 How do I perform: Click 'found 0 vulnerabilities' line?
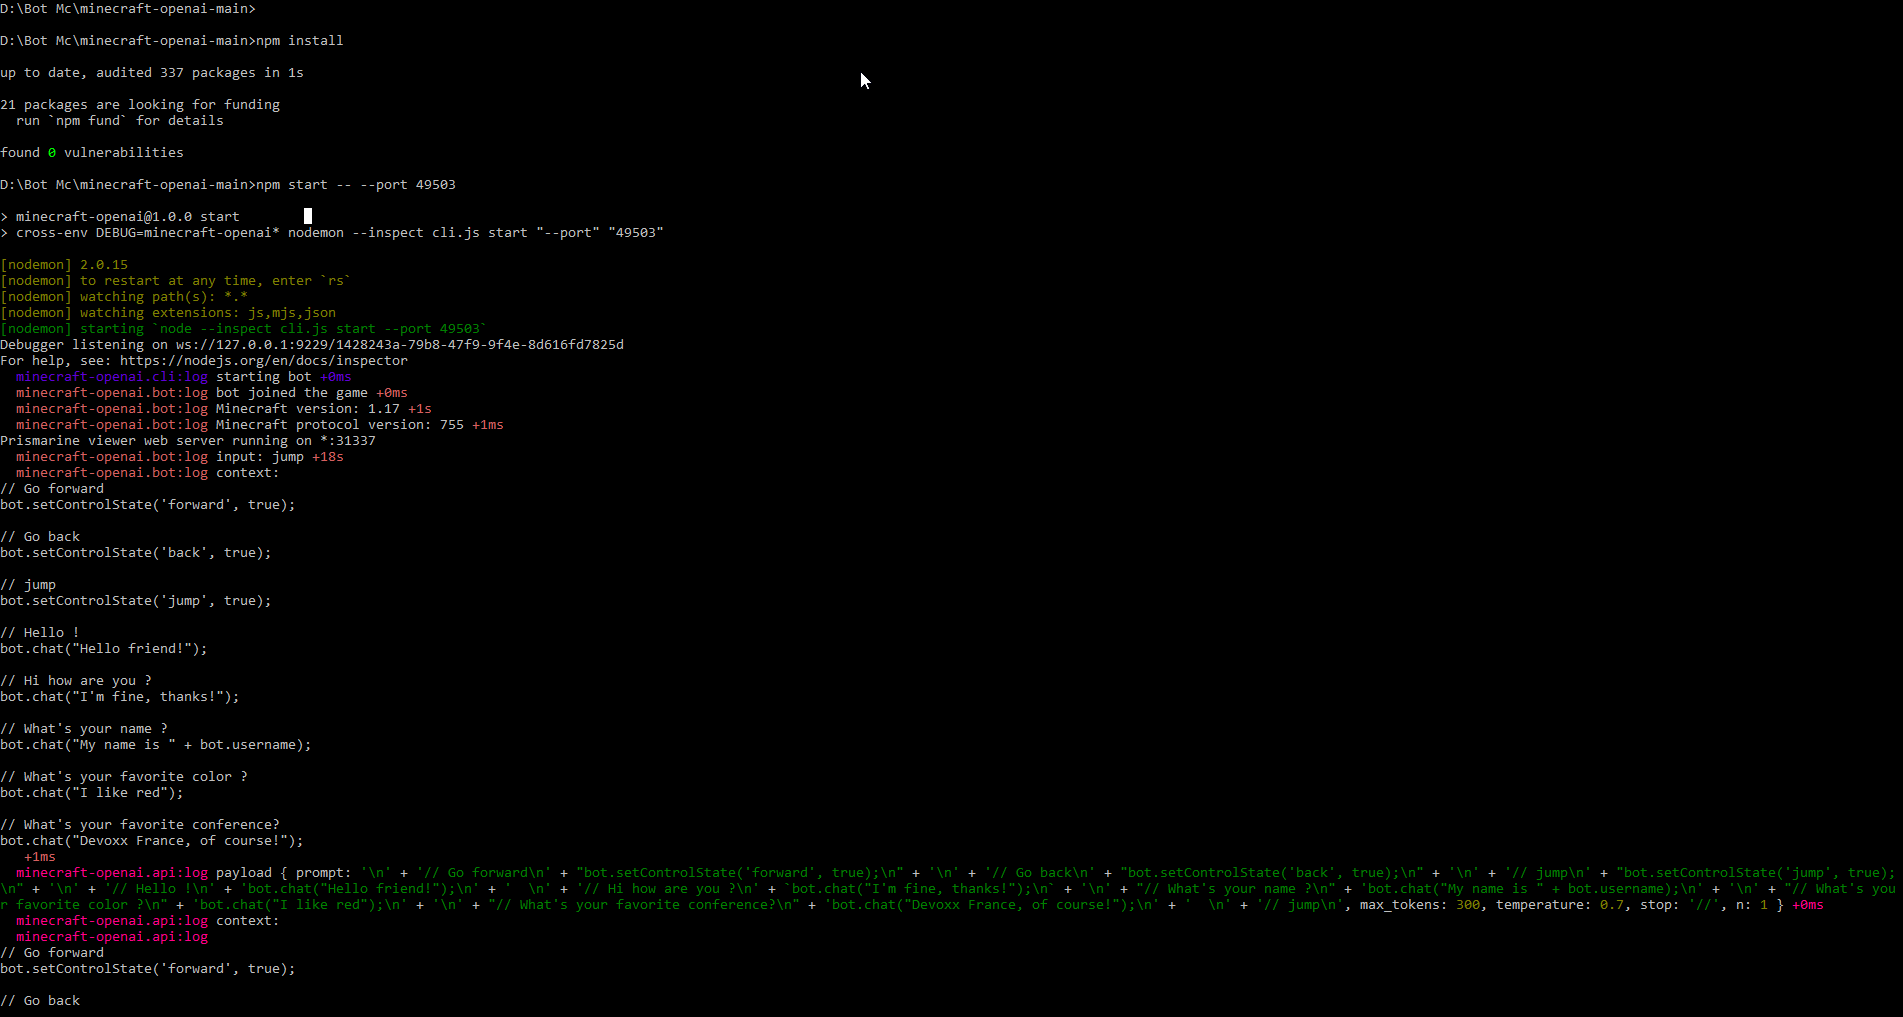pyautogui.click(x=92, y=152)
